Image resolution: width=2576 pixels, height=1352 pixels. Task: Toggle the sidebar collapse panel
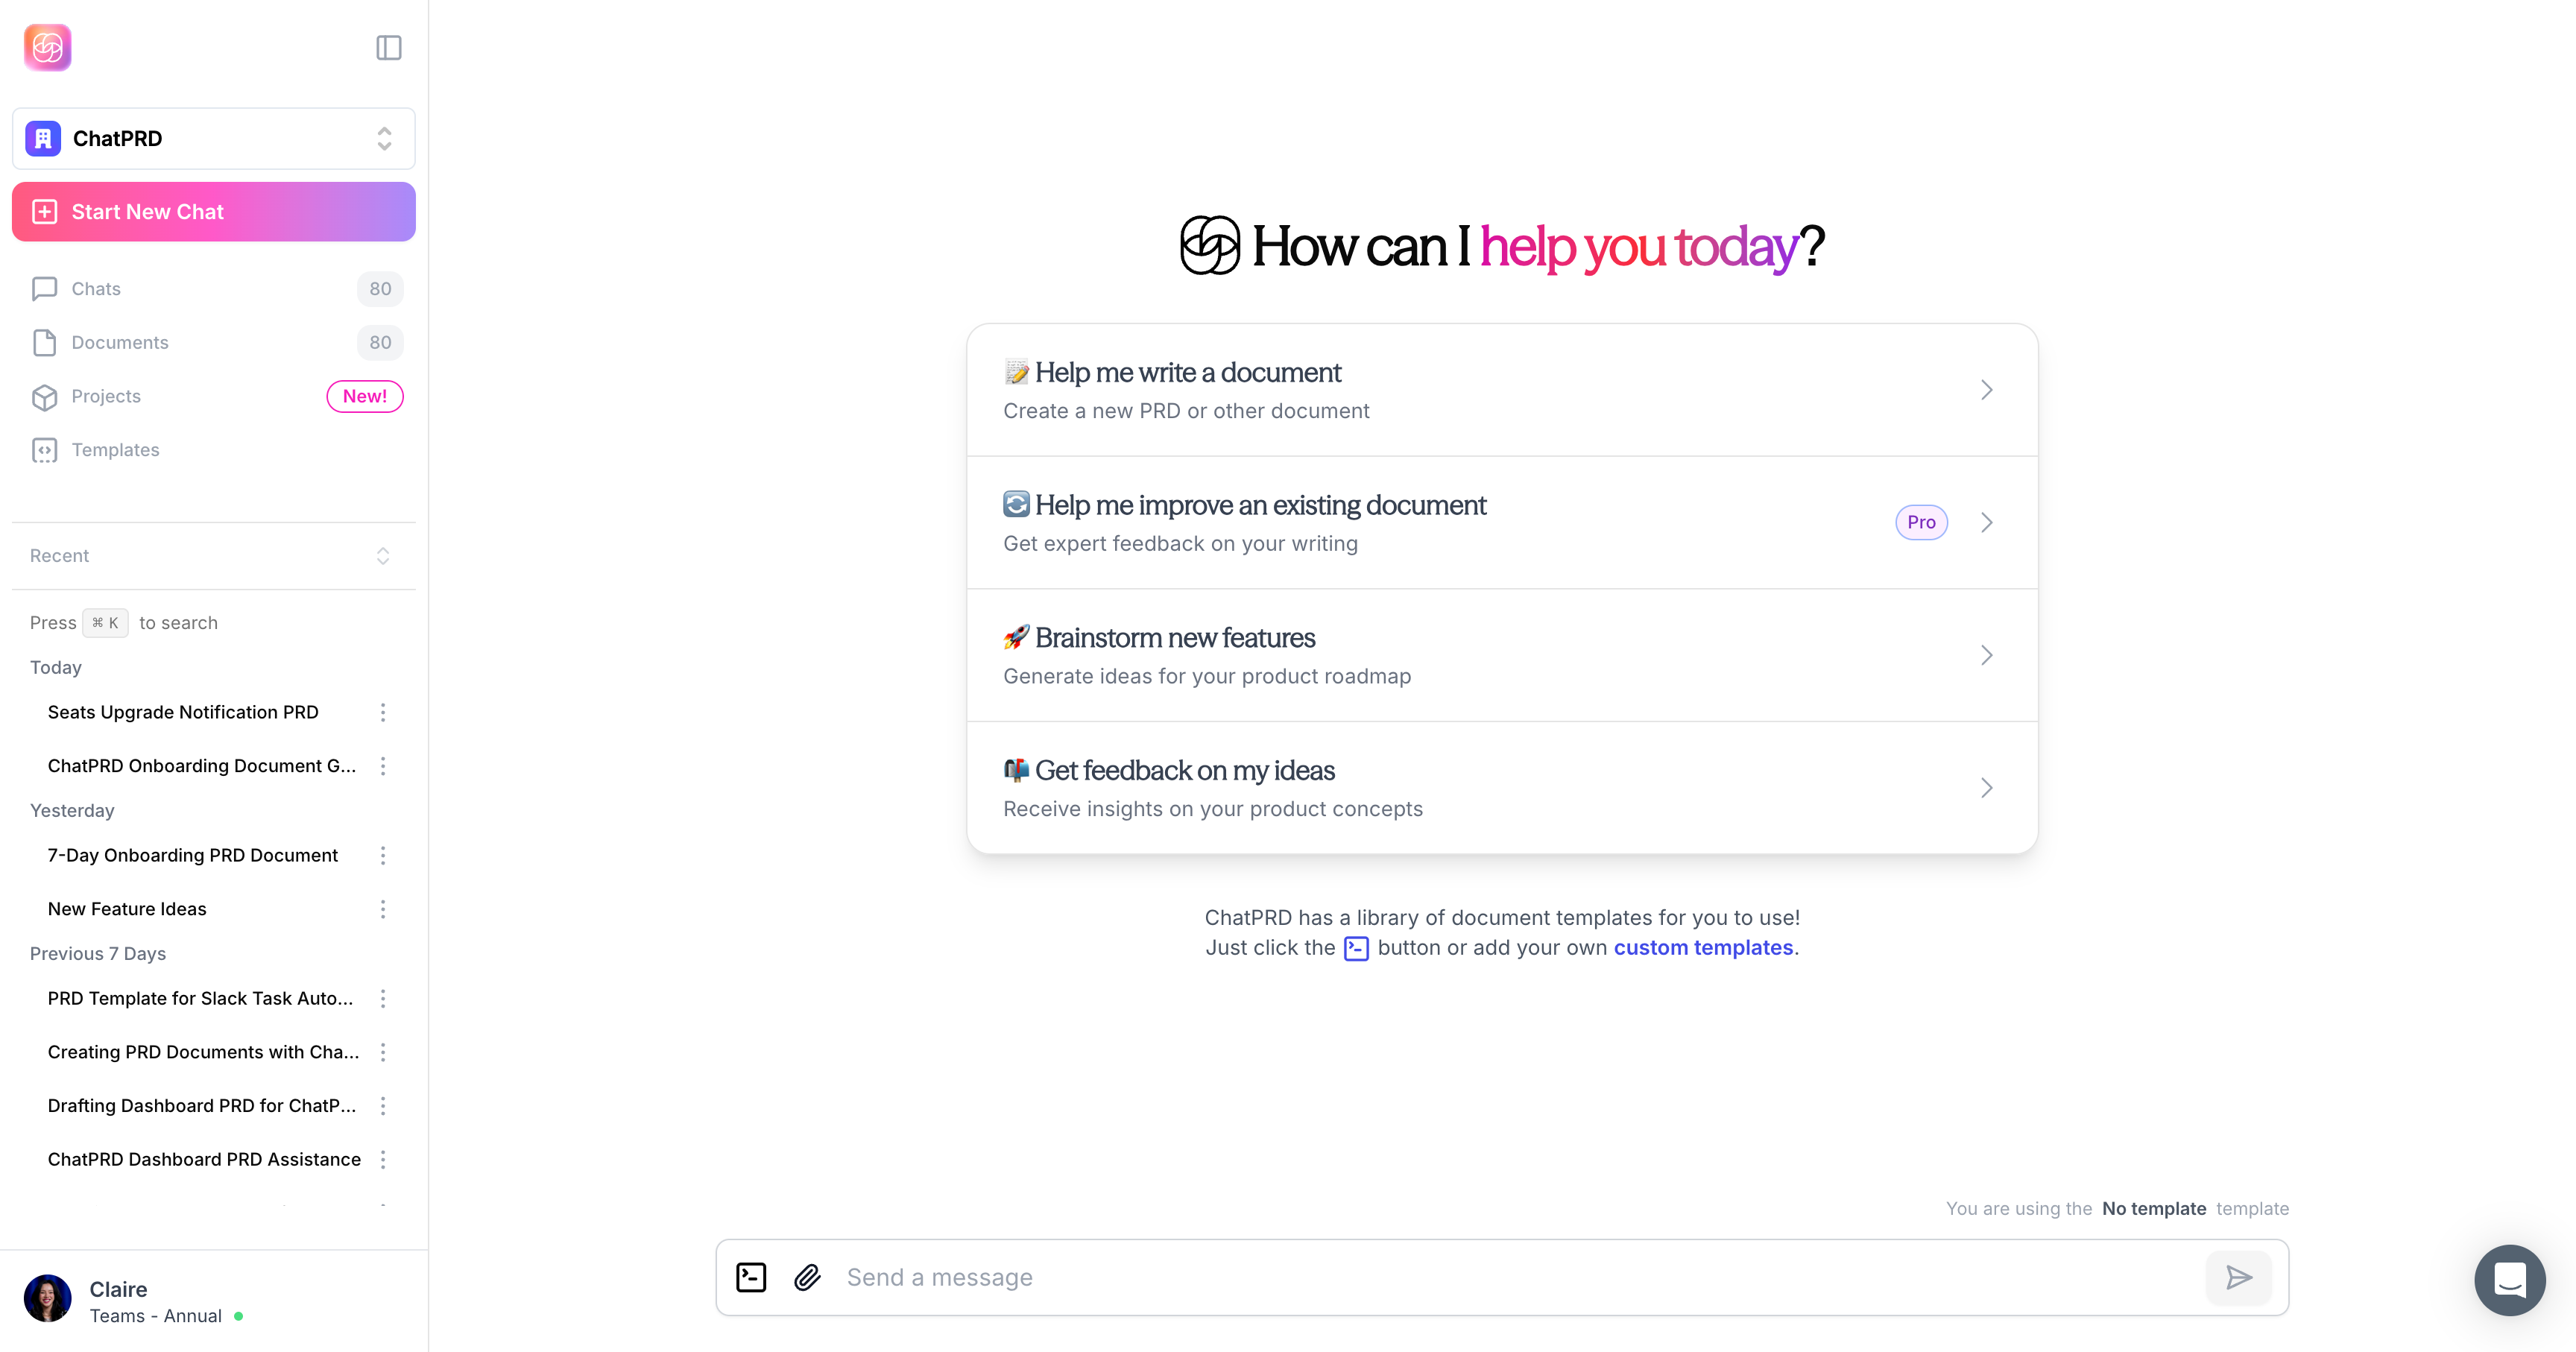(x=388, y=48)
